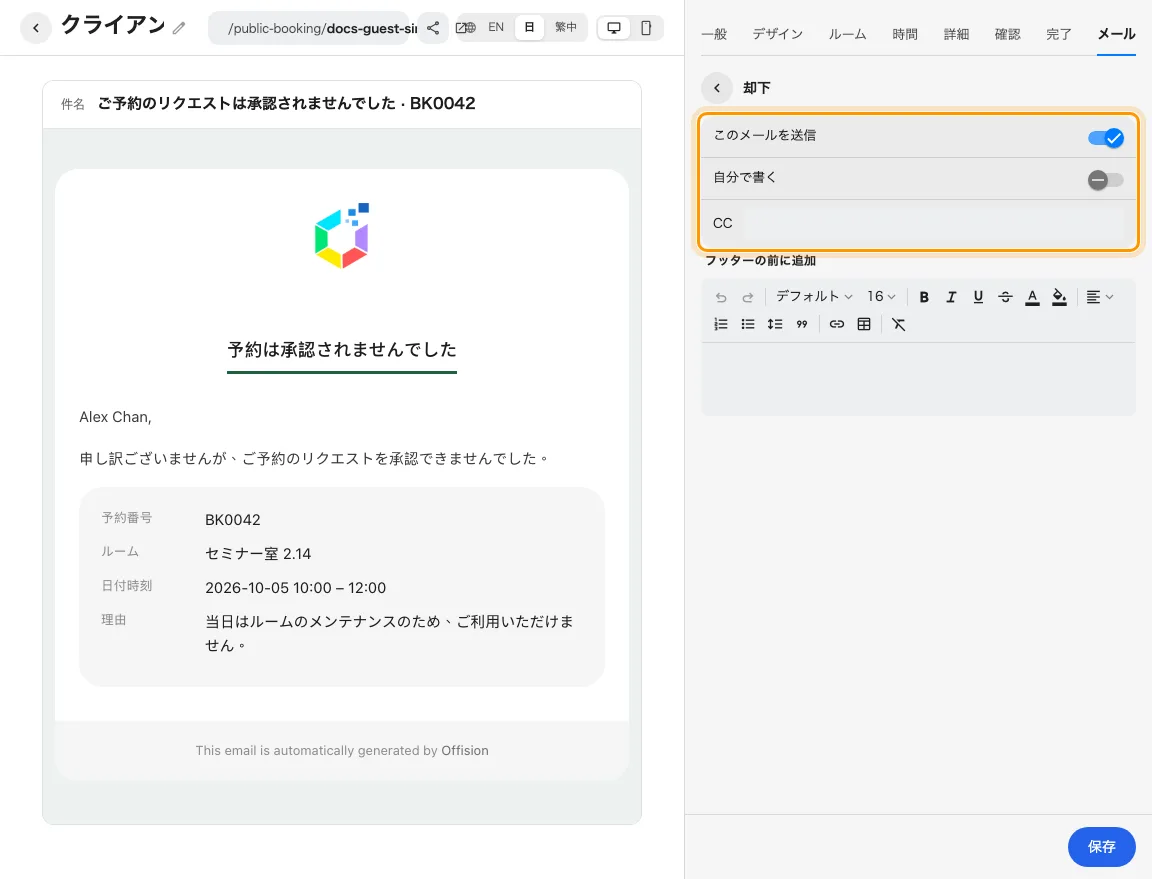Clear text formatting
This screenshot has width=1152, height=879.
click(899, 324)
